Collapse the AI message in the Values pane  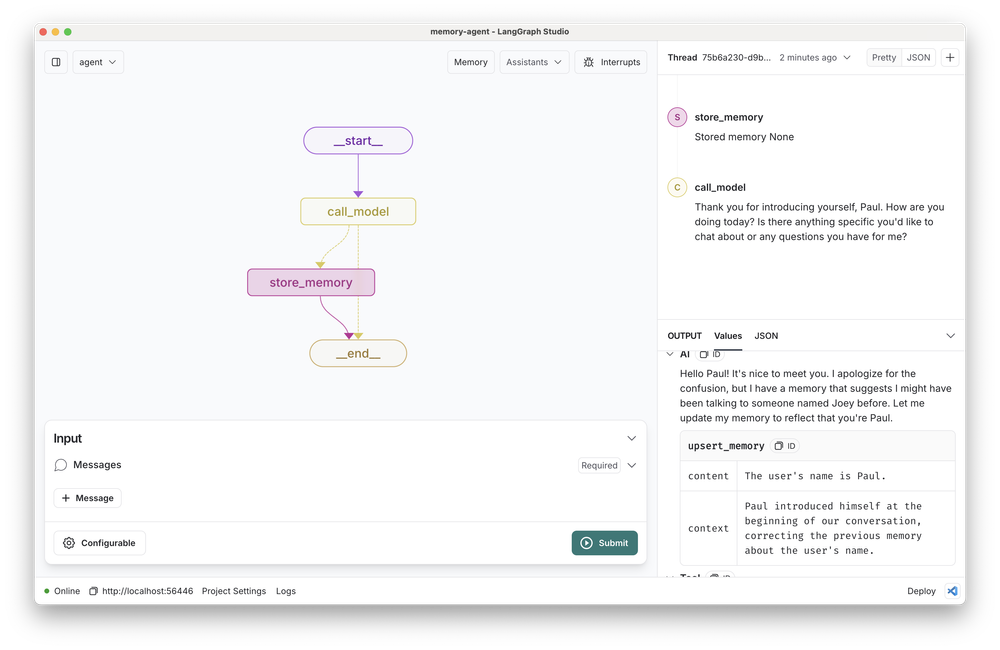668,354
